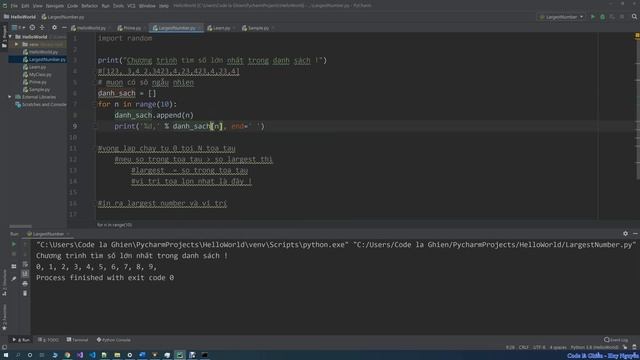
Task: Open Project view mode dropdown
Action: tap(18, 28)
